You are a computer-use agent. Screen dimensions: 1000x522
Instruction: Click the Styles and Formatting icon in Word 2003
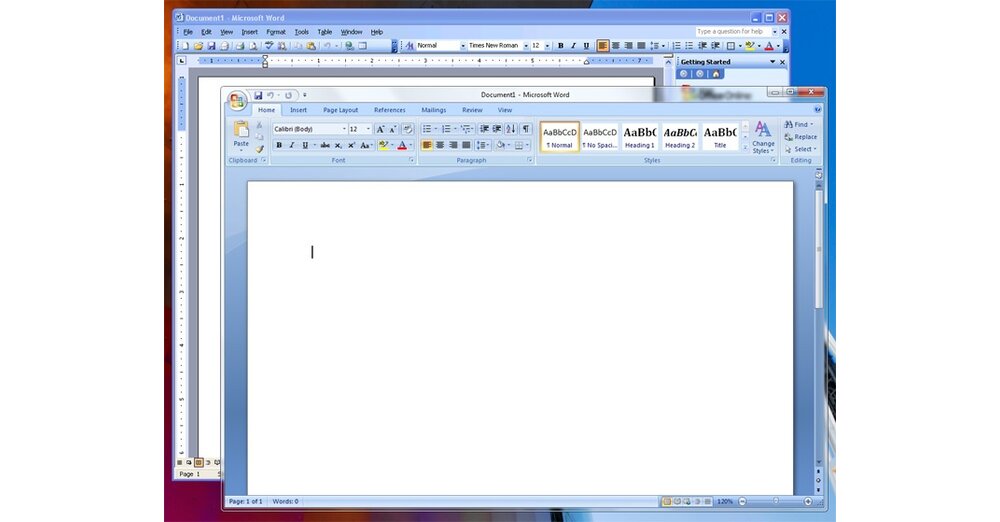click(x=409, y=46)
